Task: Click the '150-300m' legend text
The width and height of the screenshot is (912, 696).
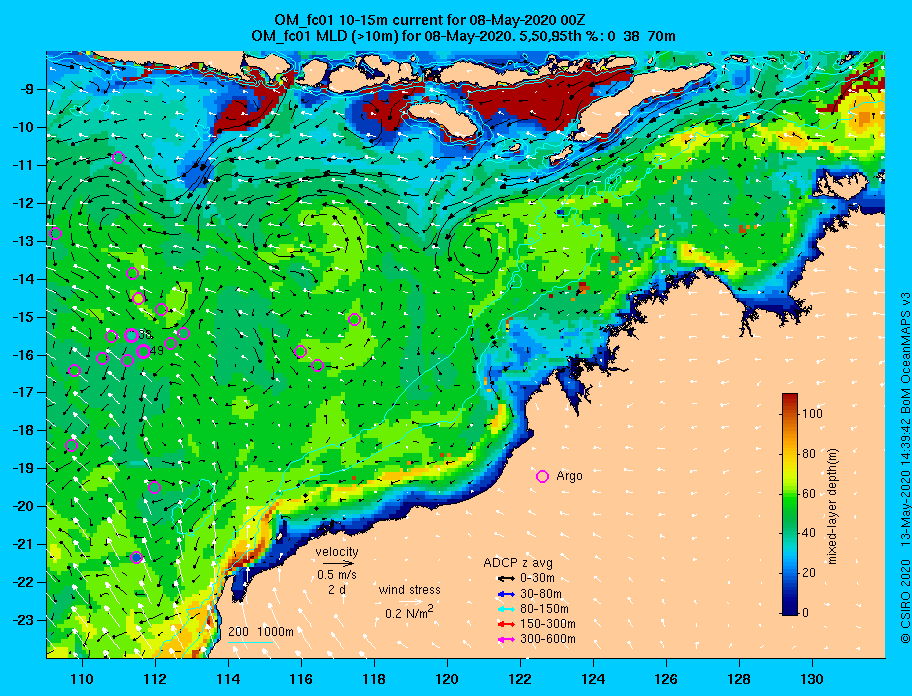Action: tap(547, 624)
